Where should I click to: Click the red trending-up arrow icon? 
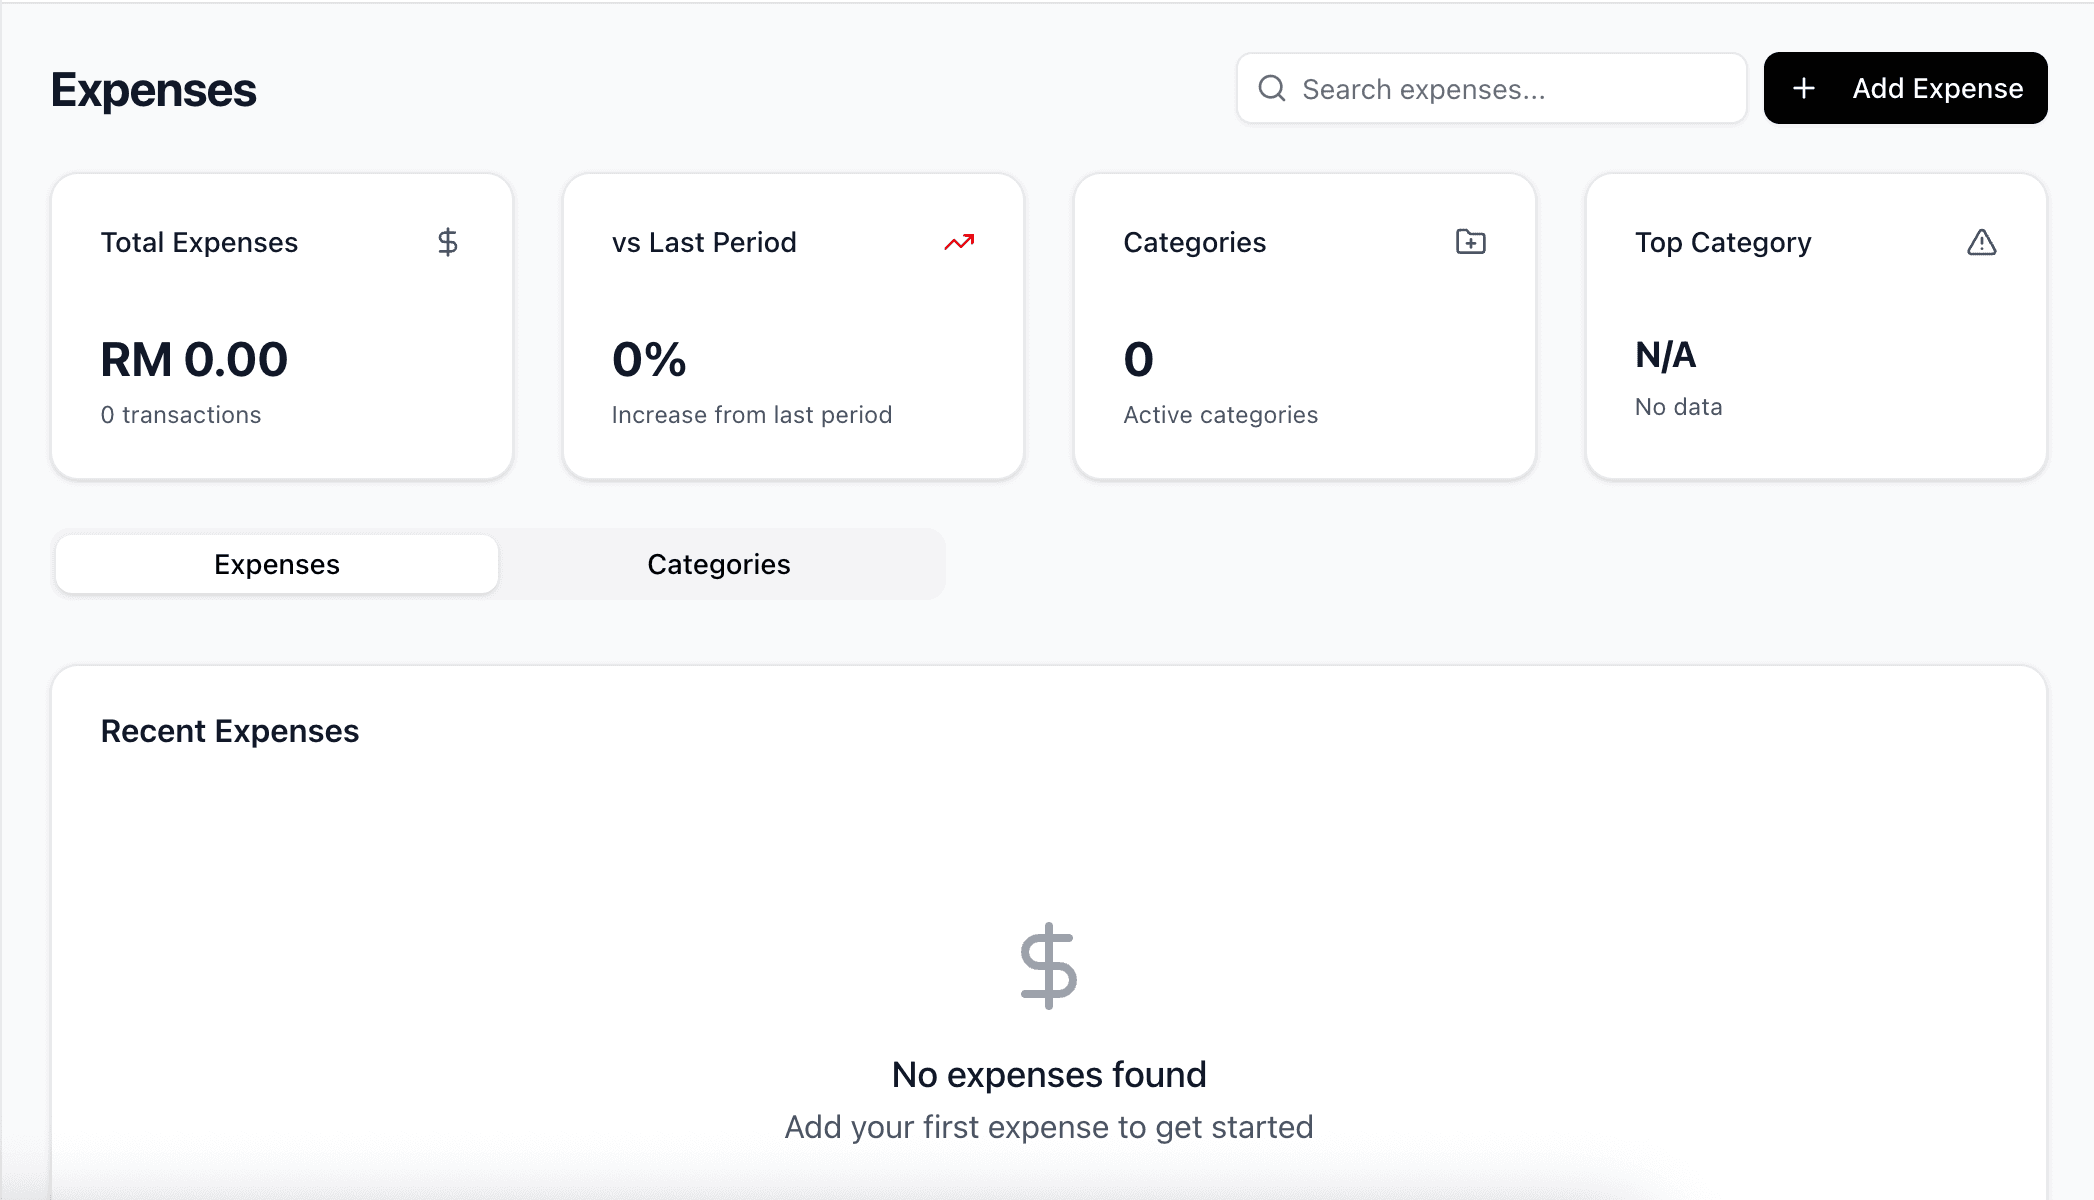point(959,242)
